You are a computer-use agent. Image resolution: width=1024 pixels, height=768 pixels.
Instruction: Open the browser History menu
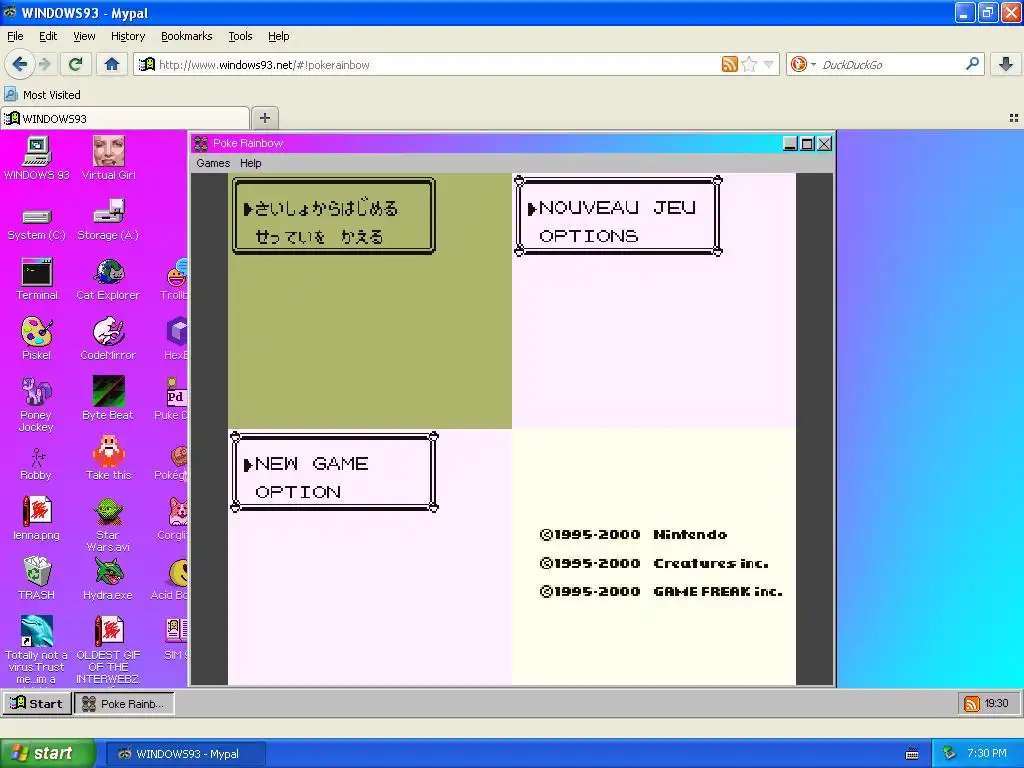coord(127,36)
